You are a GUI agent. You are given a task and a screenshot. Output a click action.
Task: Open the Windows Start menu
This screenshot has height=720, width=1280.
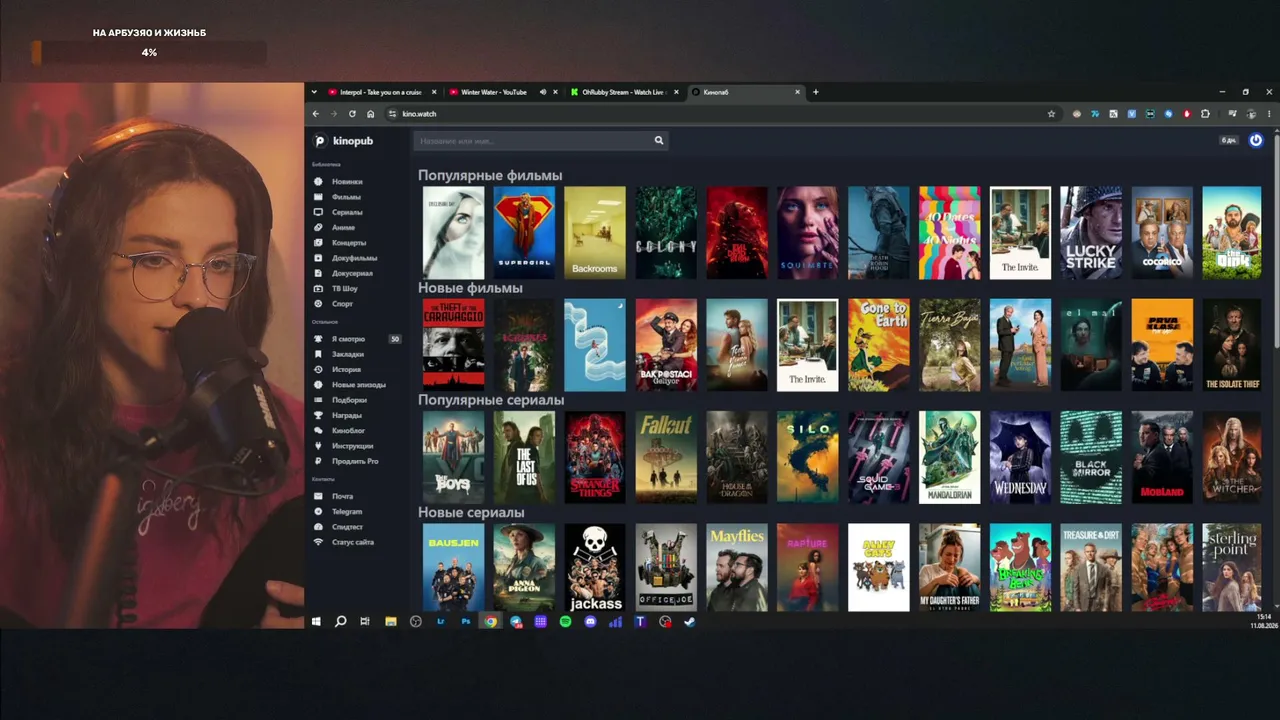tap(316, 622)
